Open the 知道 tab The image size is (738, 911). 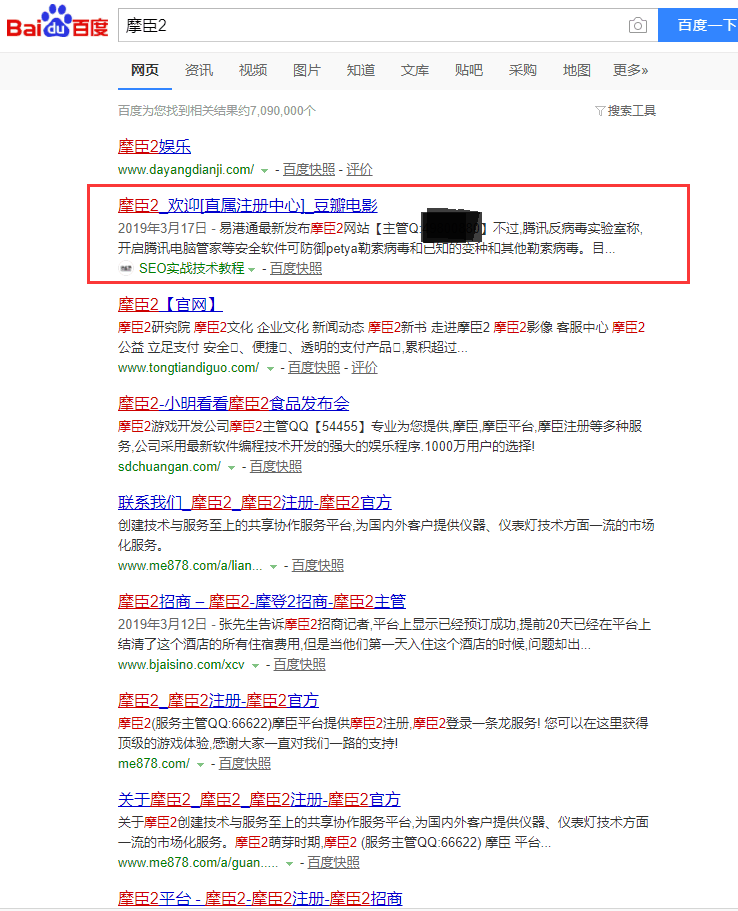pyautogui.click(x=361, y=70)
